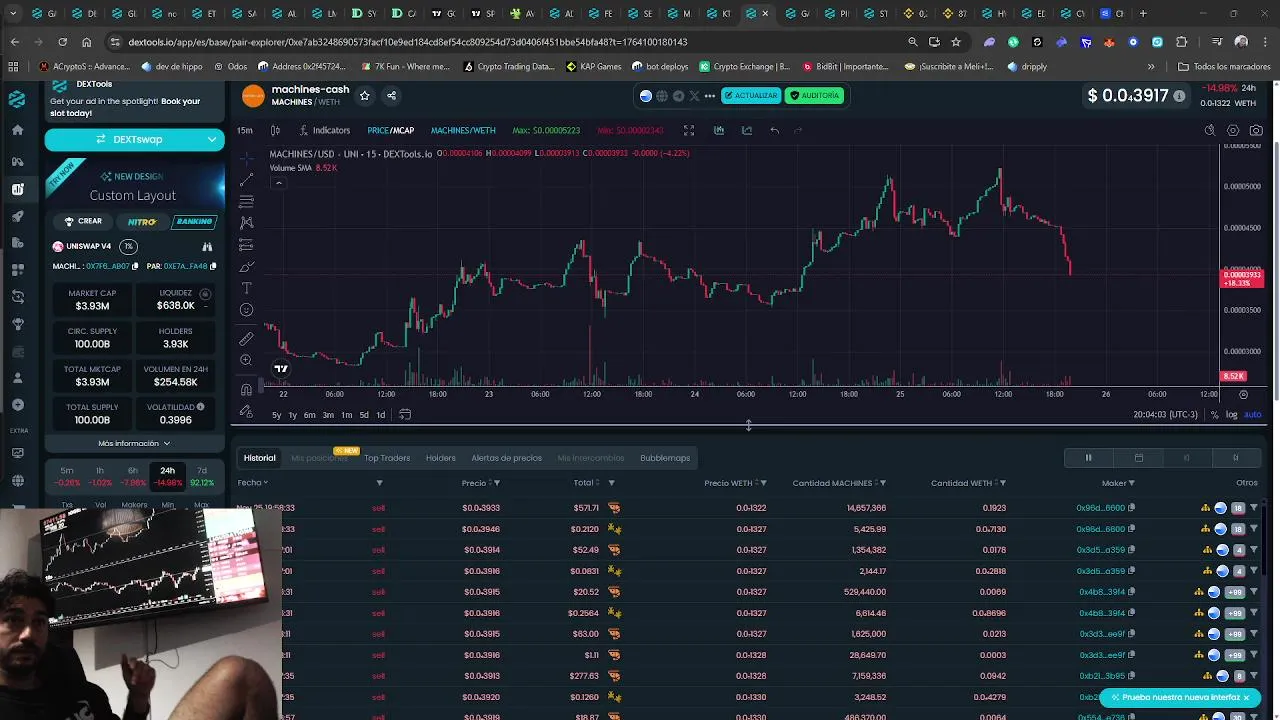The image size is (1280, 720).
Task: Open the Top Traders tab
Action: (x=387, y=458)
